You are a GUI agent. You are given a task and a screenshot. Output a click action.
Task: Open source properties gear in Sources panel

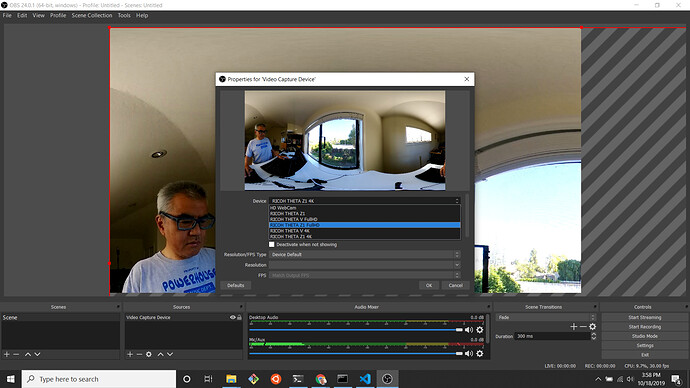point(149,354)
